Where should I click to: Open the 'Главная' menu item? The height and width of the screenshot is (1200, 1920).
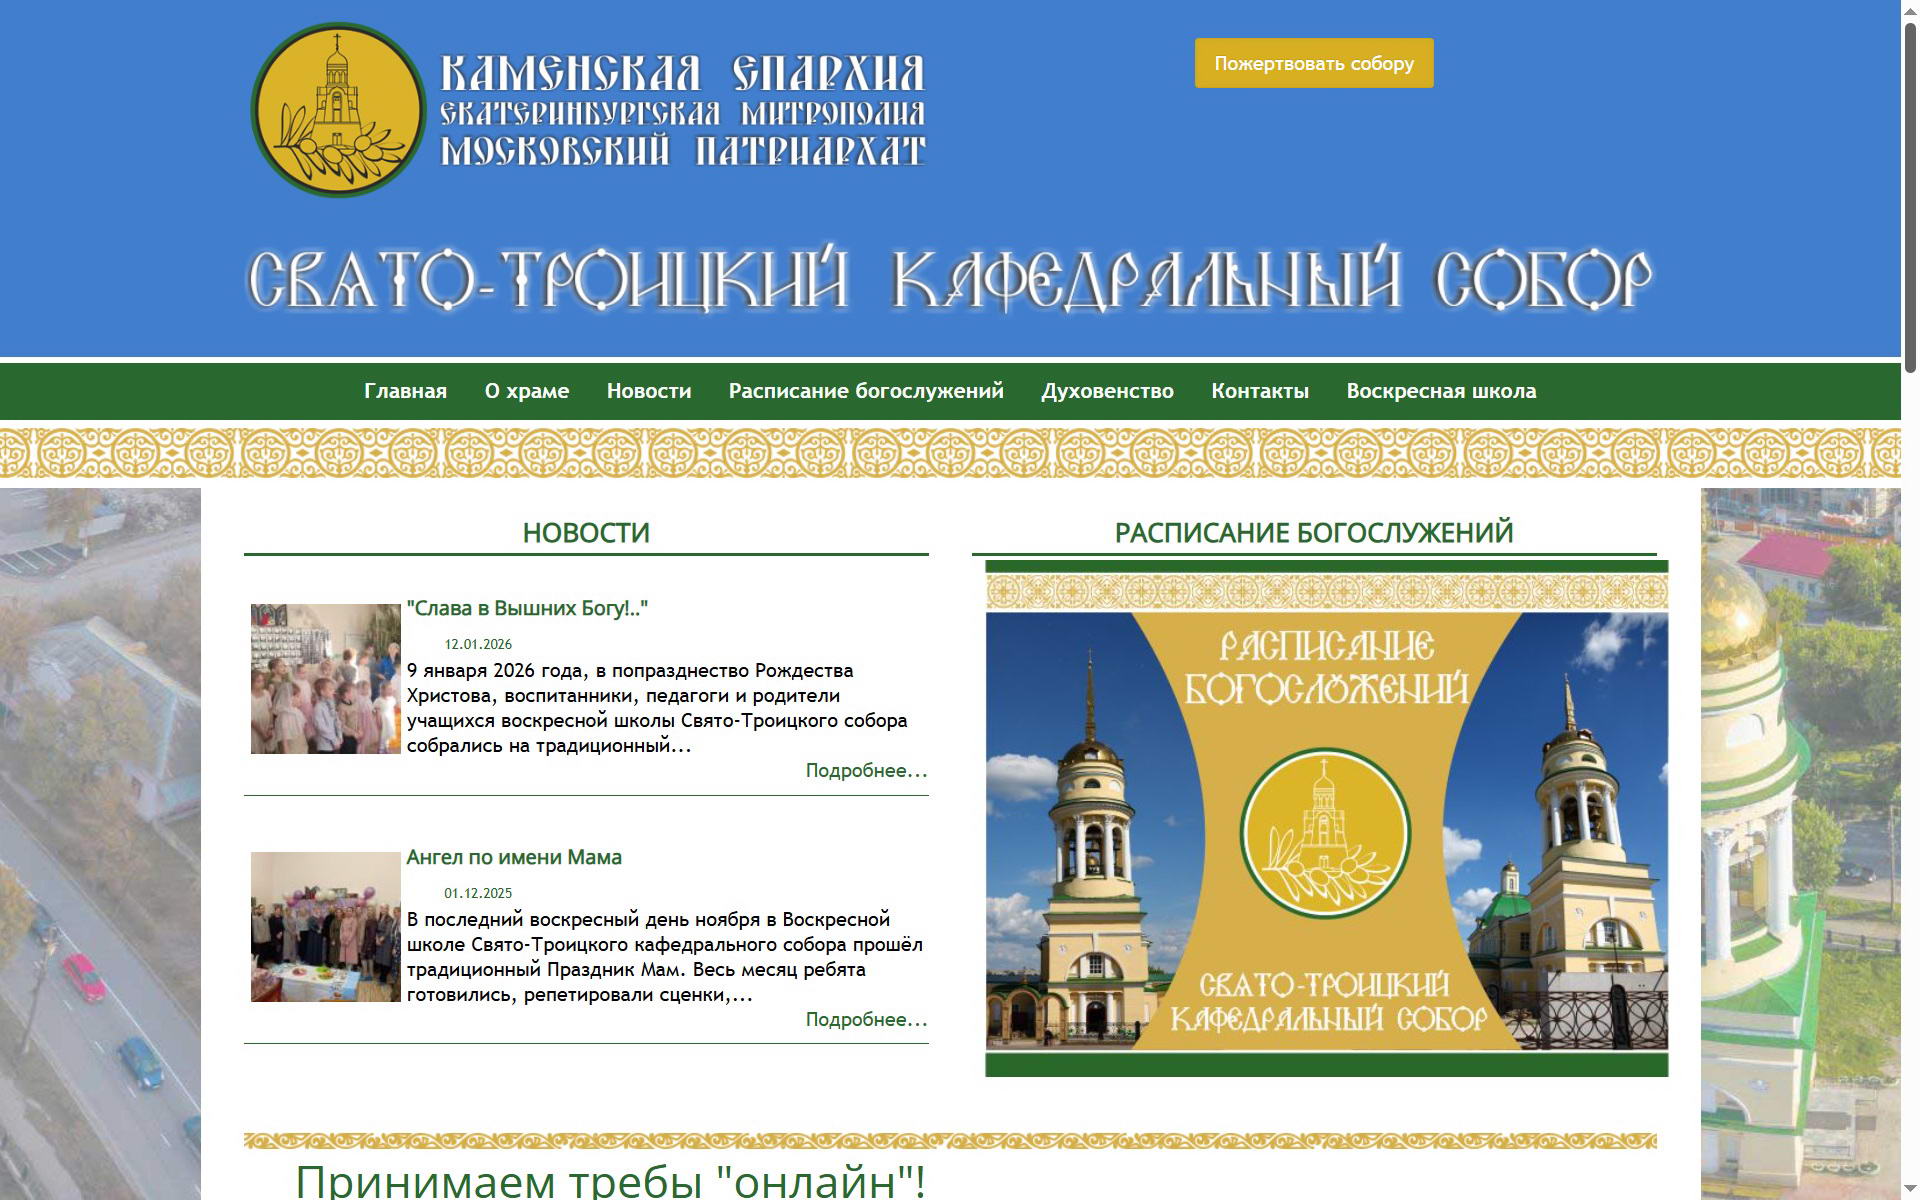pyautogui.click(x=404, y=391)
